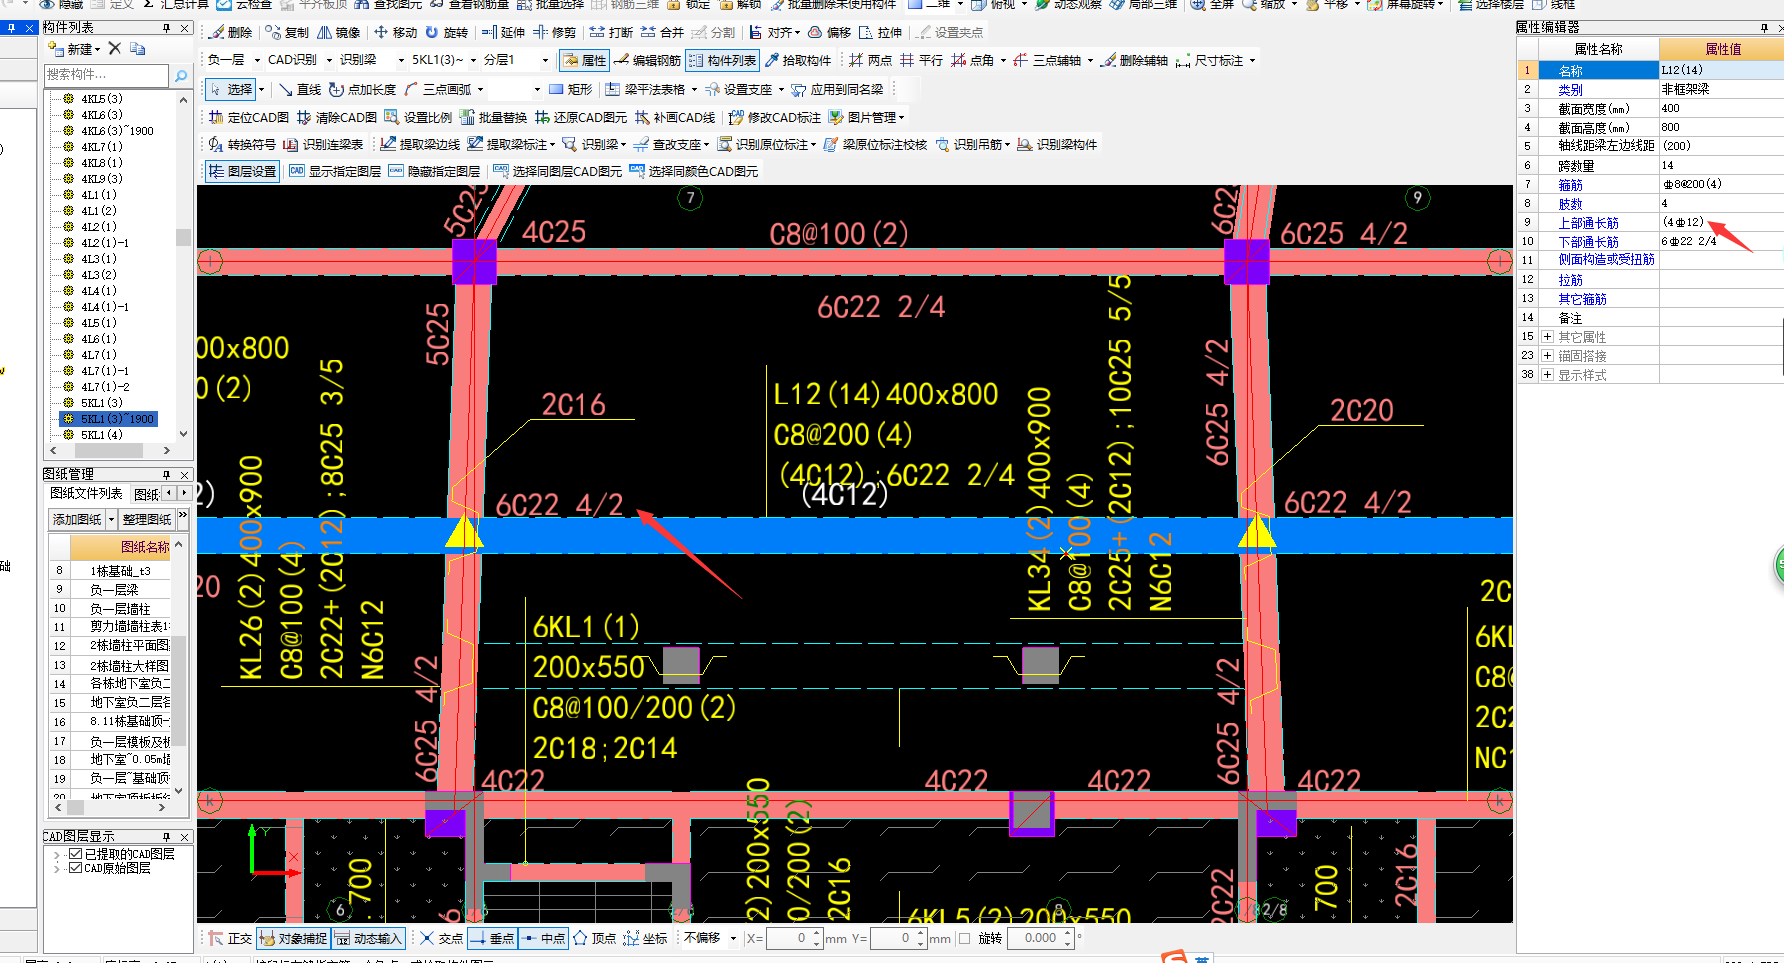Open the 查改支座 menu
Image resolution: width=1784 pixels, height=963 pixels.
pyautogui.click(x=671, y=144)
